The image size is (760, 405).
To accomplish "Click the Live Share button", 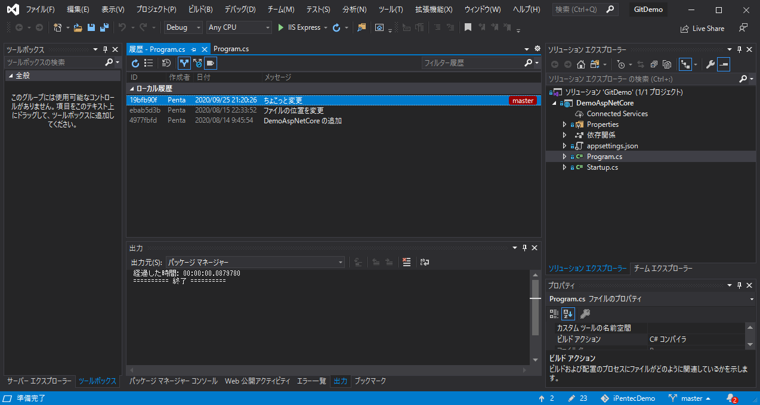I will 702,28.
